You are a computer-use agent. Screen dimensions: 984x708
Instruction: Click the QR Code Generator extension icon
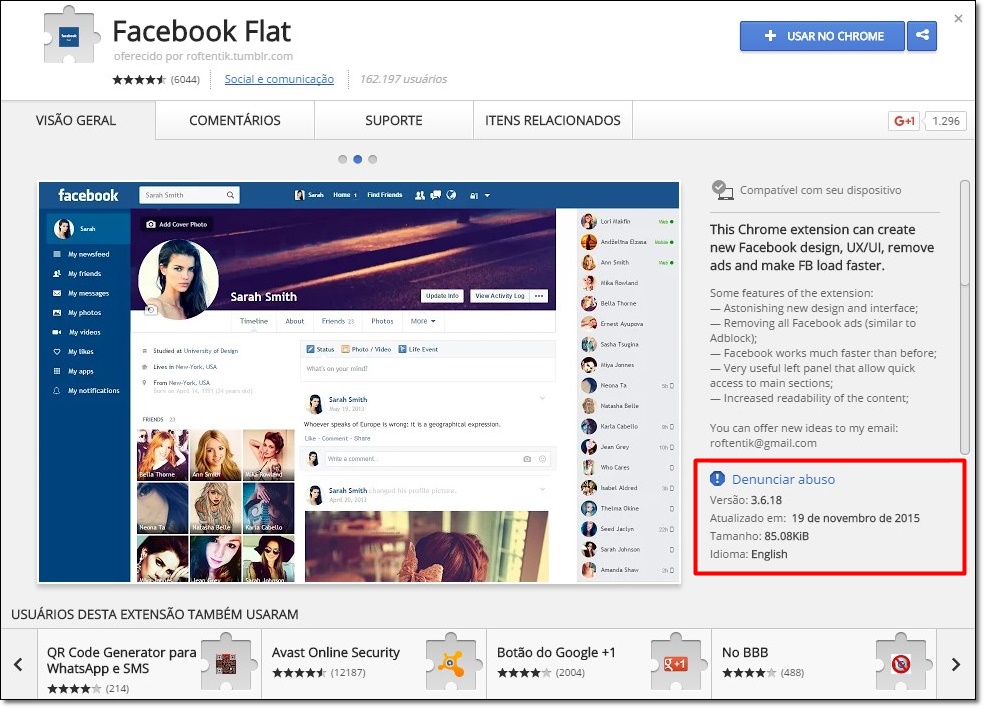click(x=225, y=663)
